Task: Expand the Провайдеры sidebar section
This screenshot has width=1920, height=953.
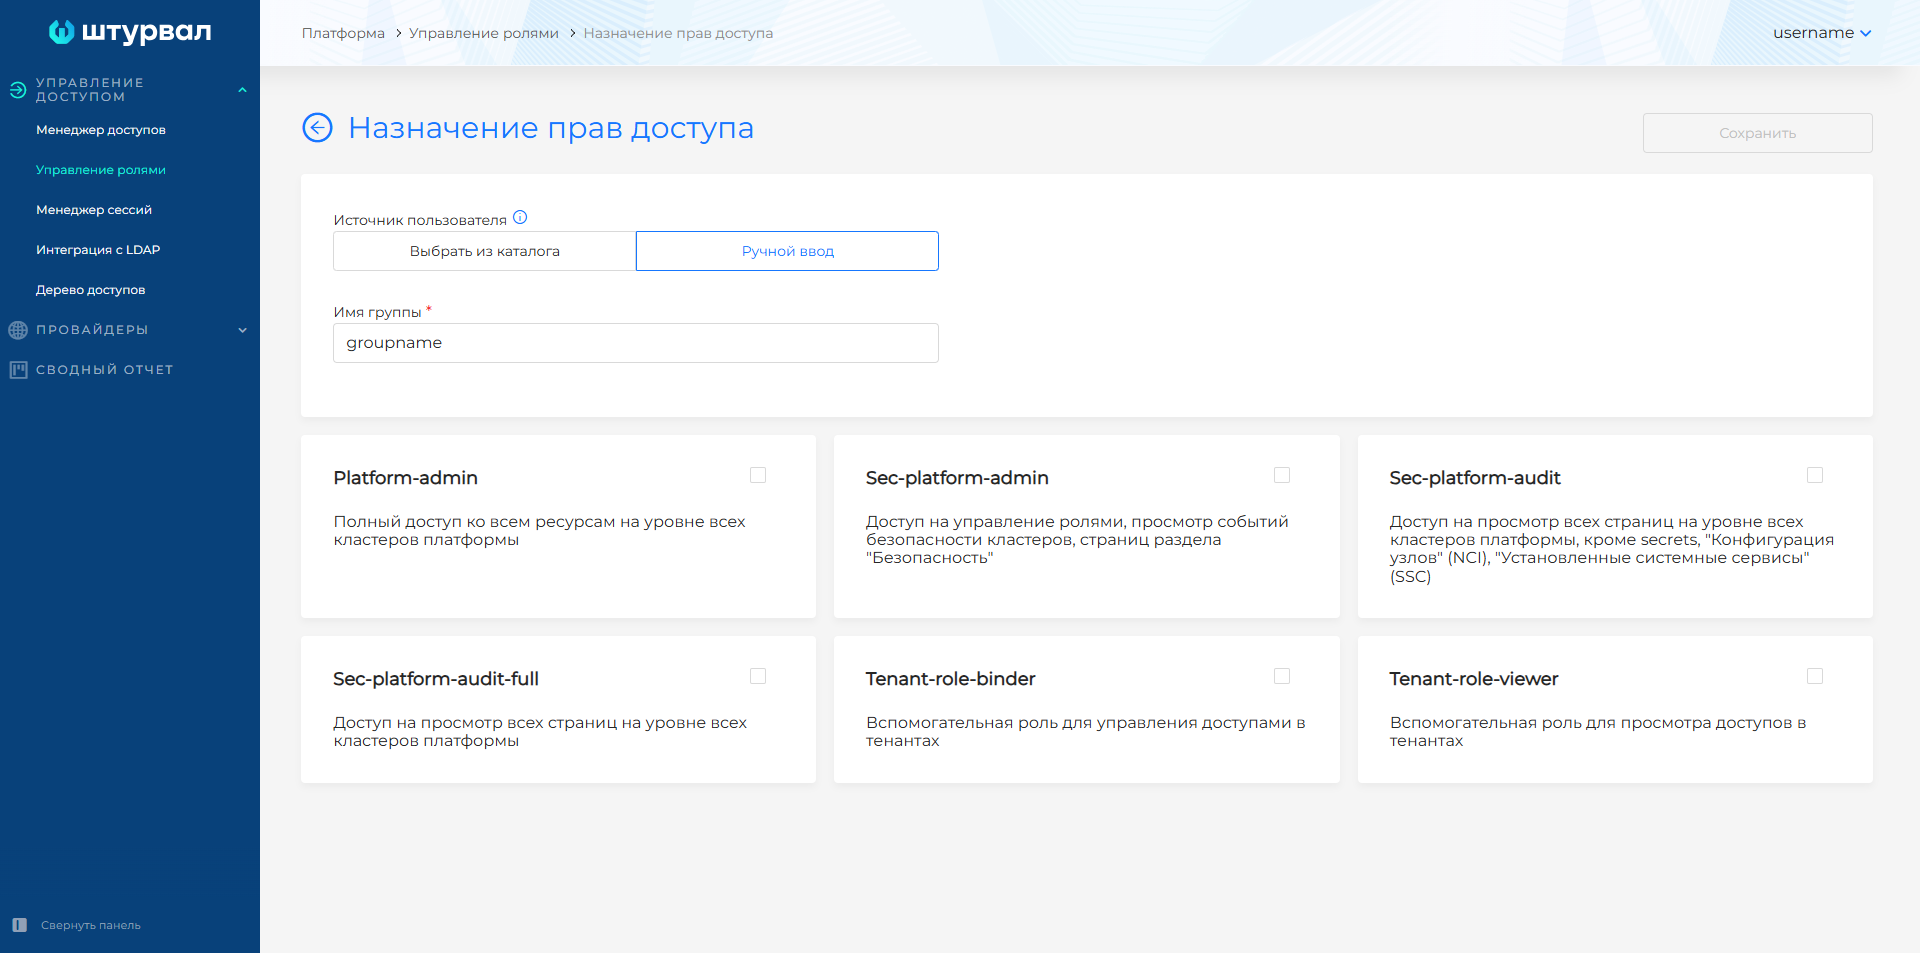Action: point(243,330)
